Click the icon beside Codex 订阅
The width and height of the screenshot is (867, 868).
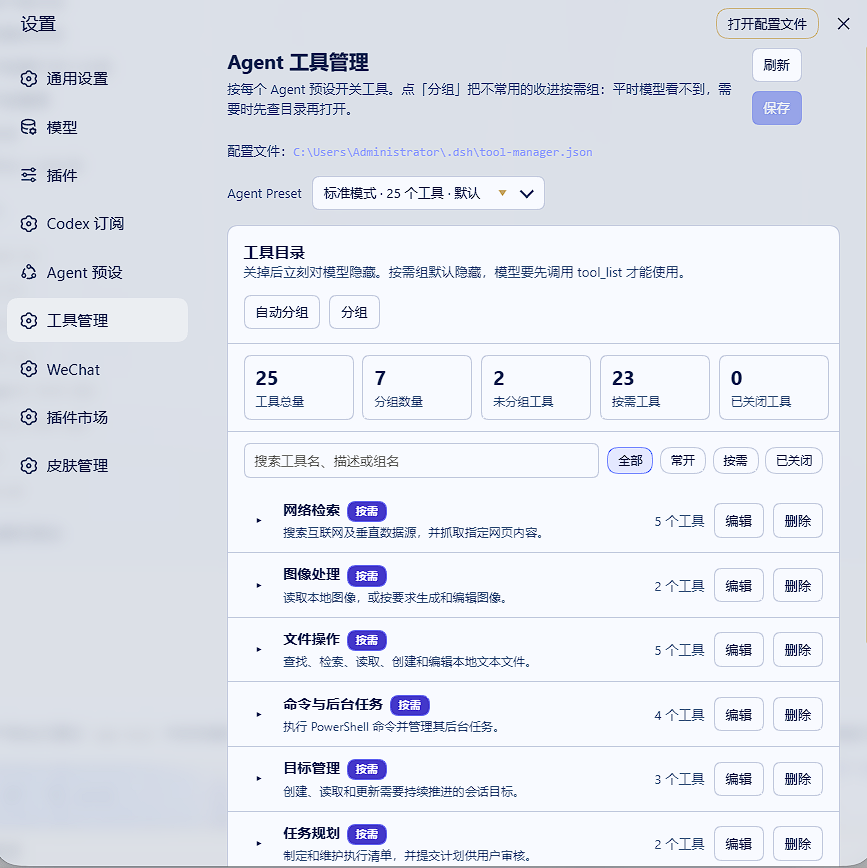29,224
